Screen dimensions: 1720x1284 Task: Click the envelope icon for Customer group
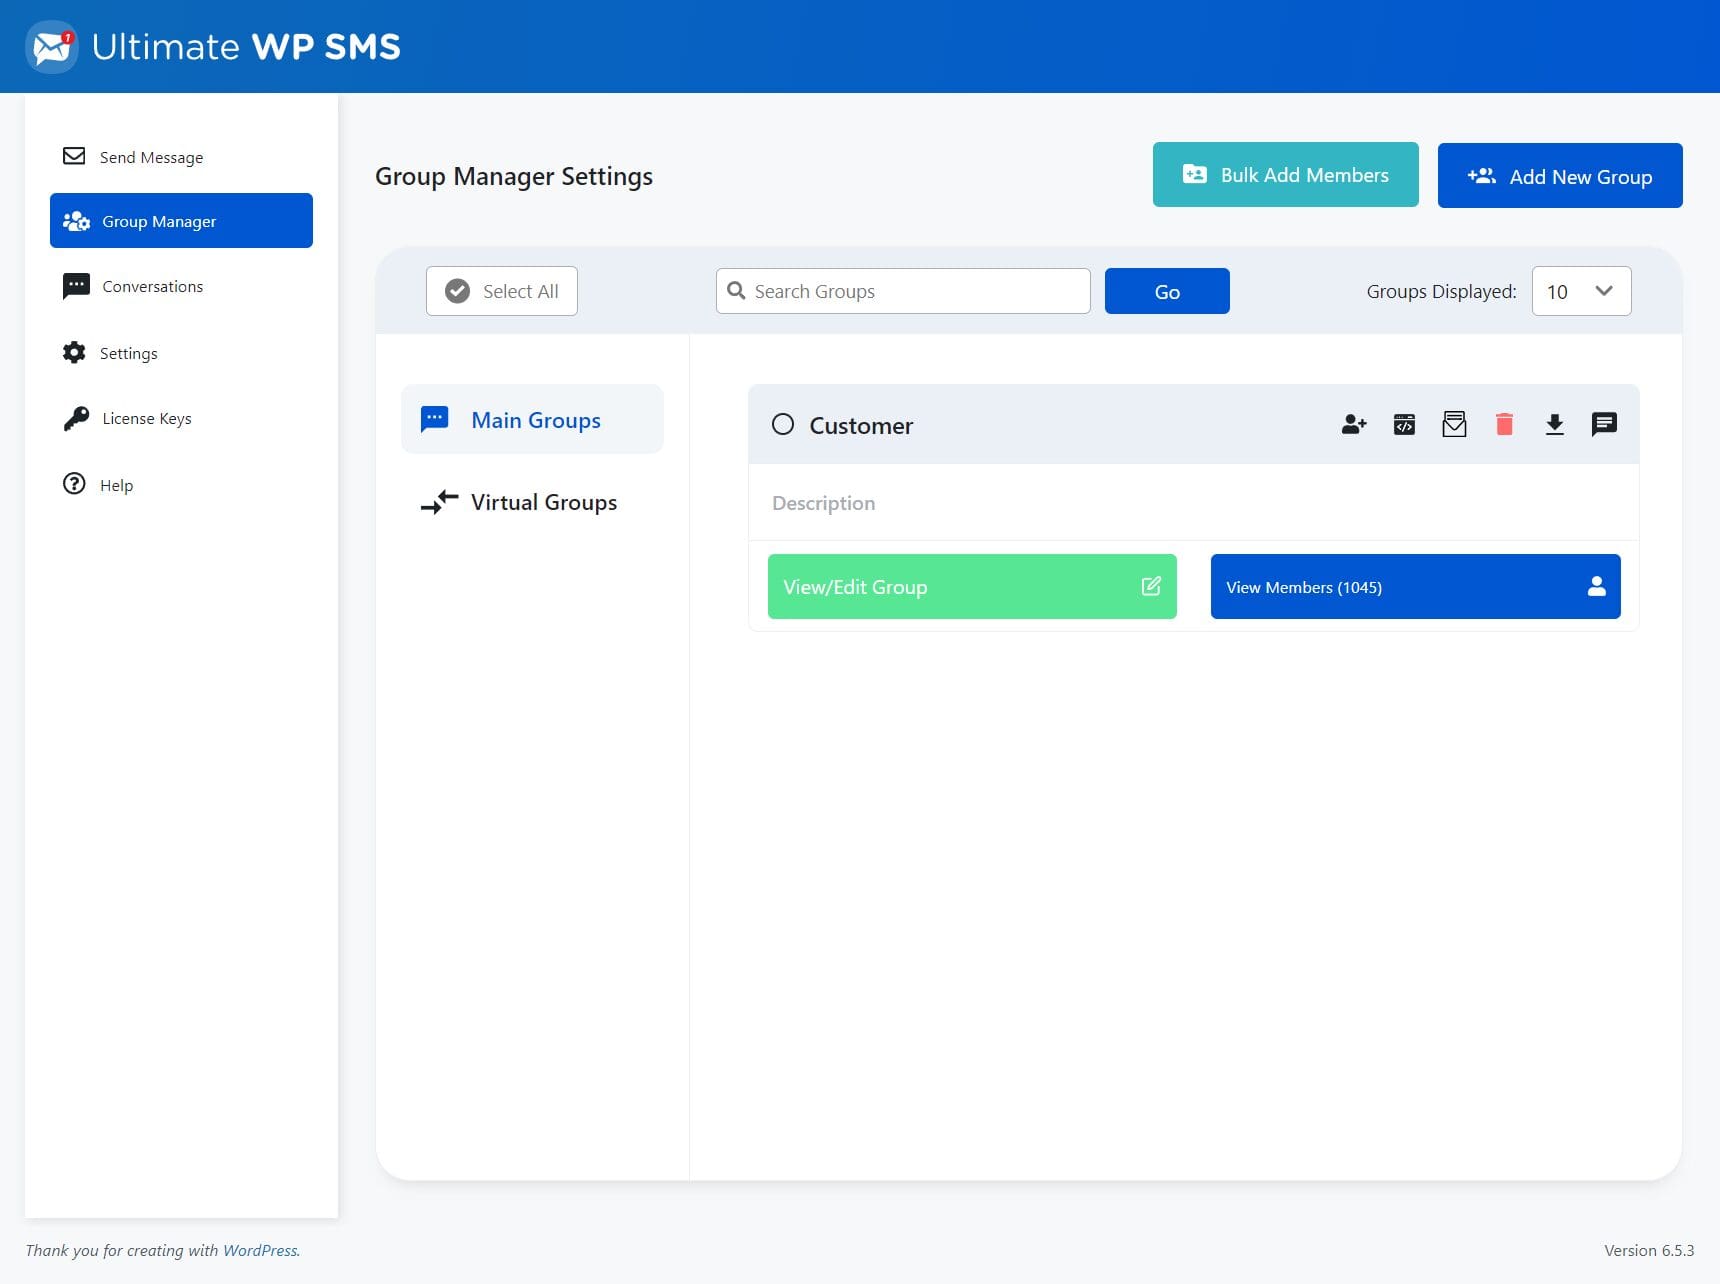pyautogui.click(x=1454, y=424)
